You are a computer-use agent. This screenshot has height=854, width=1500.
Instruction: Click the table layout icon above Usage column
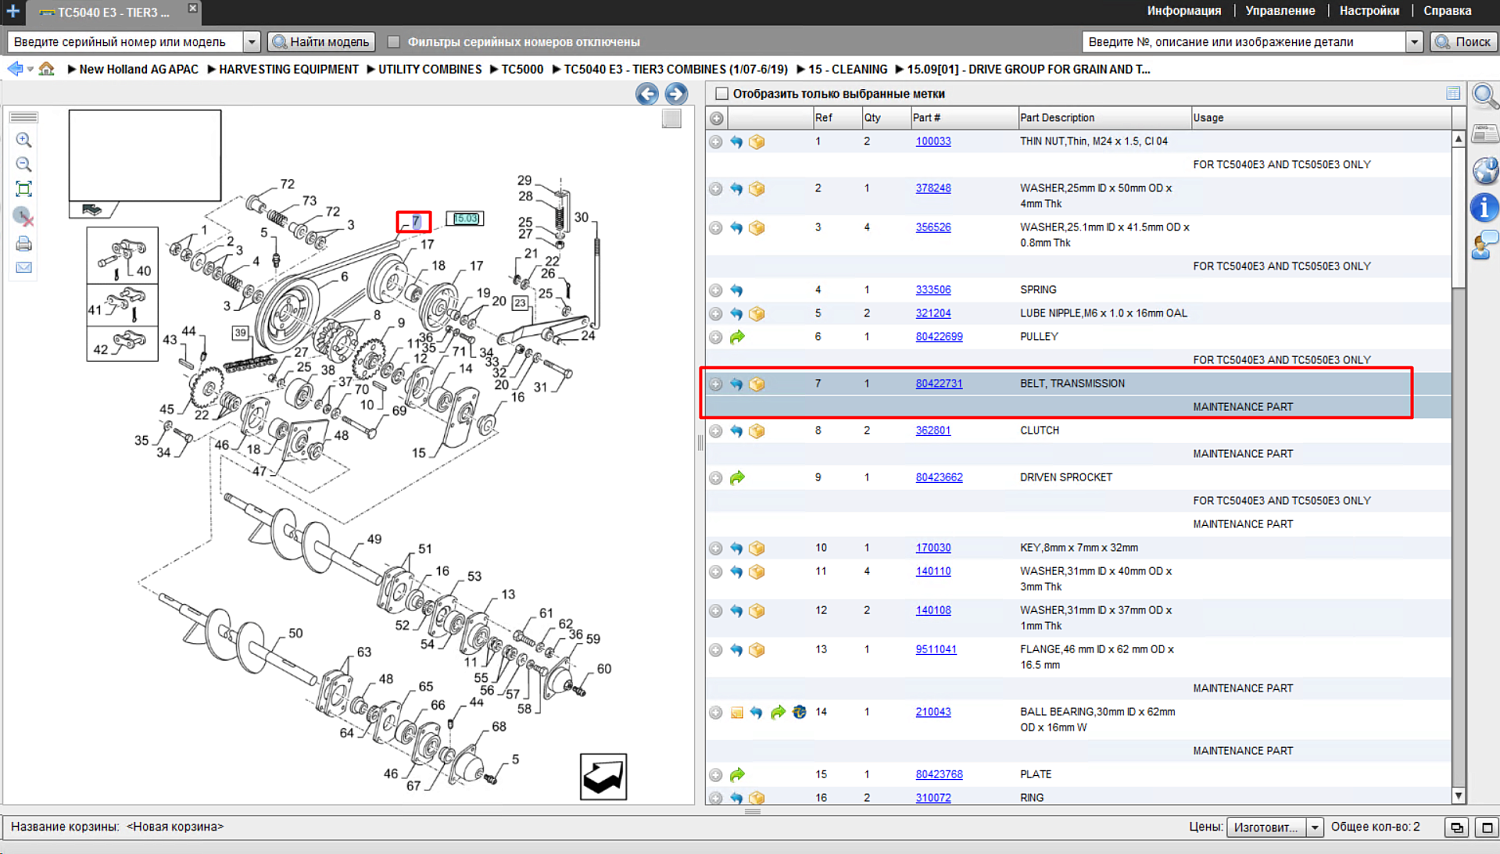[1453, 93]
